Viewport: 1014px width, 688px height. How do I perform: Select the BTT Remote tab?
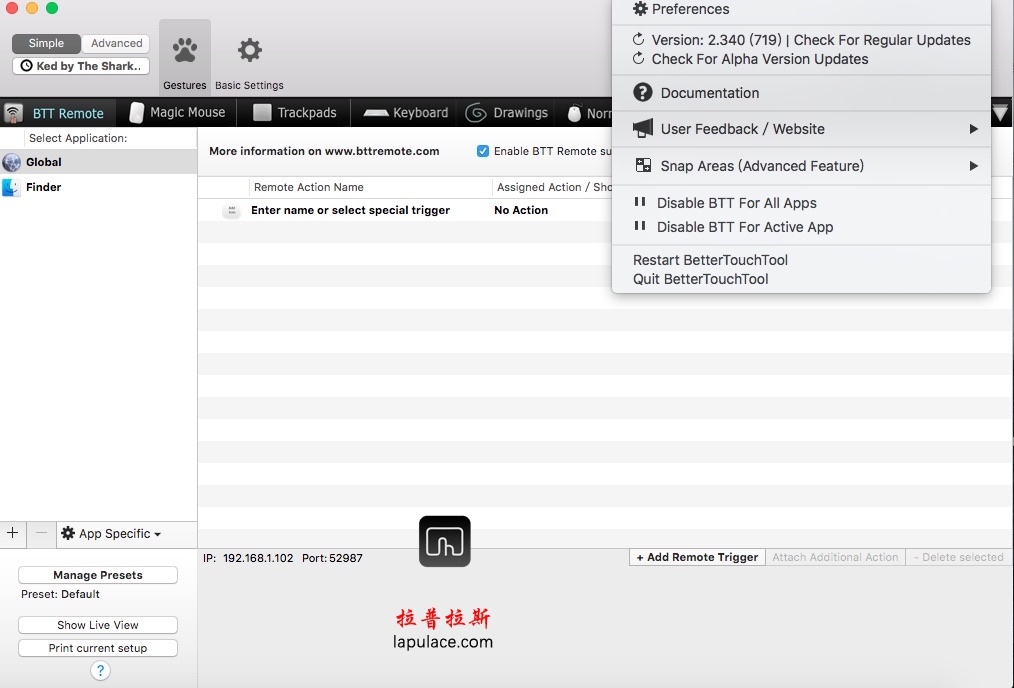click(x=58, y=113)
